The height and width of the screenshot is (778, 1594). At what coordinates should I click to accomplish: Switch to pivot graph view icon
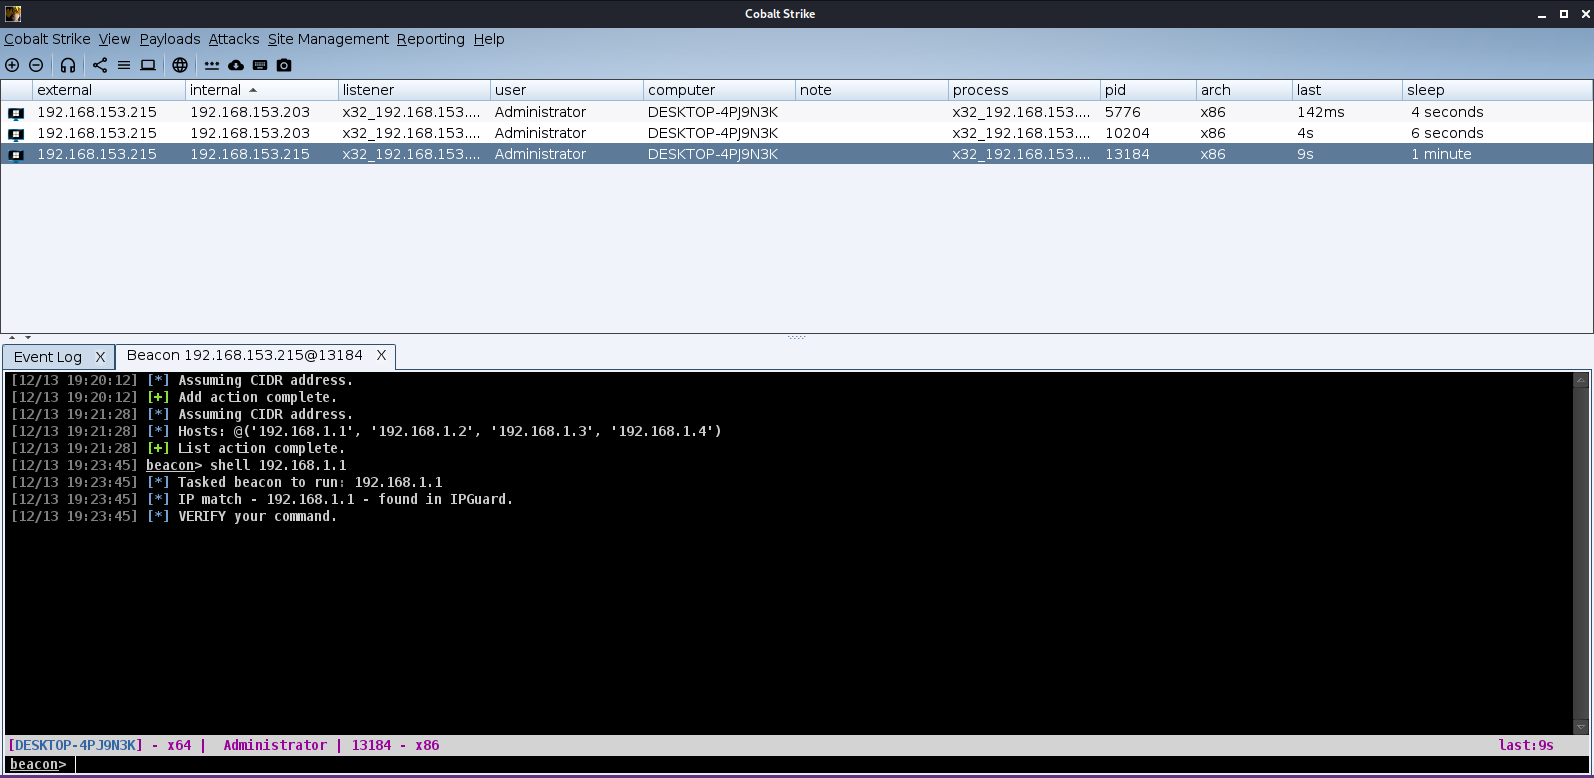[100, 65]
